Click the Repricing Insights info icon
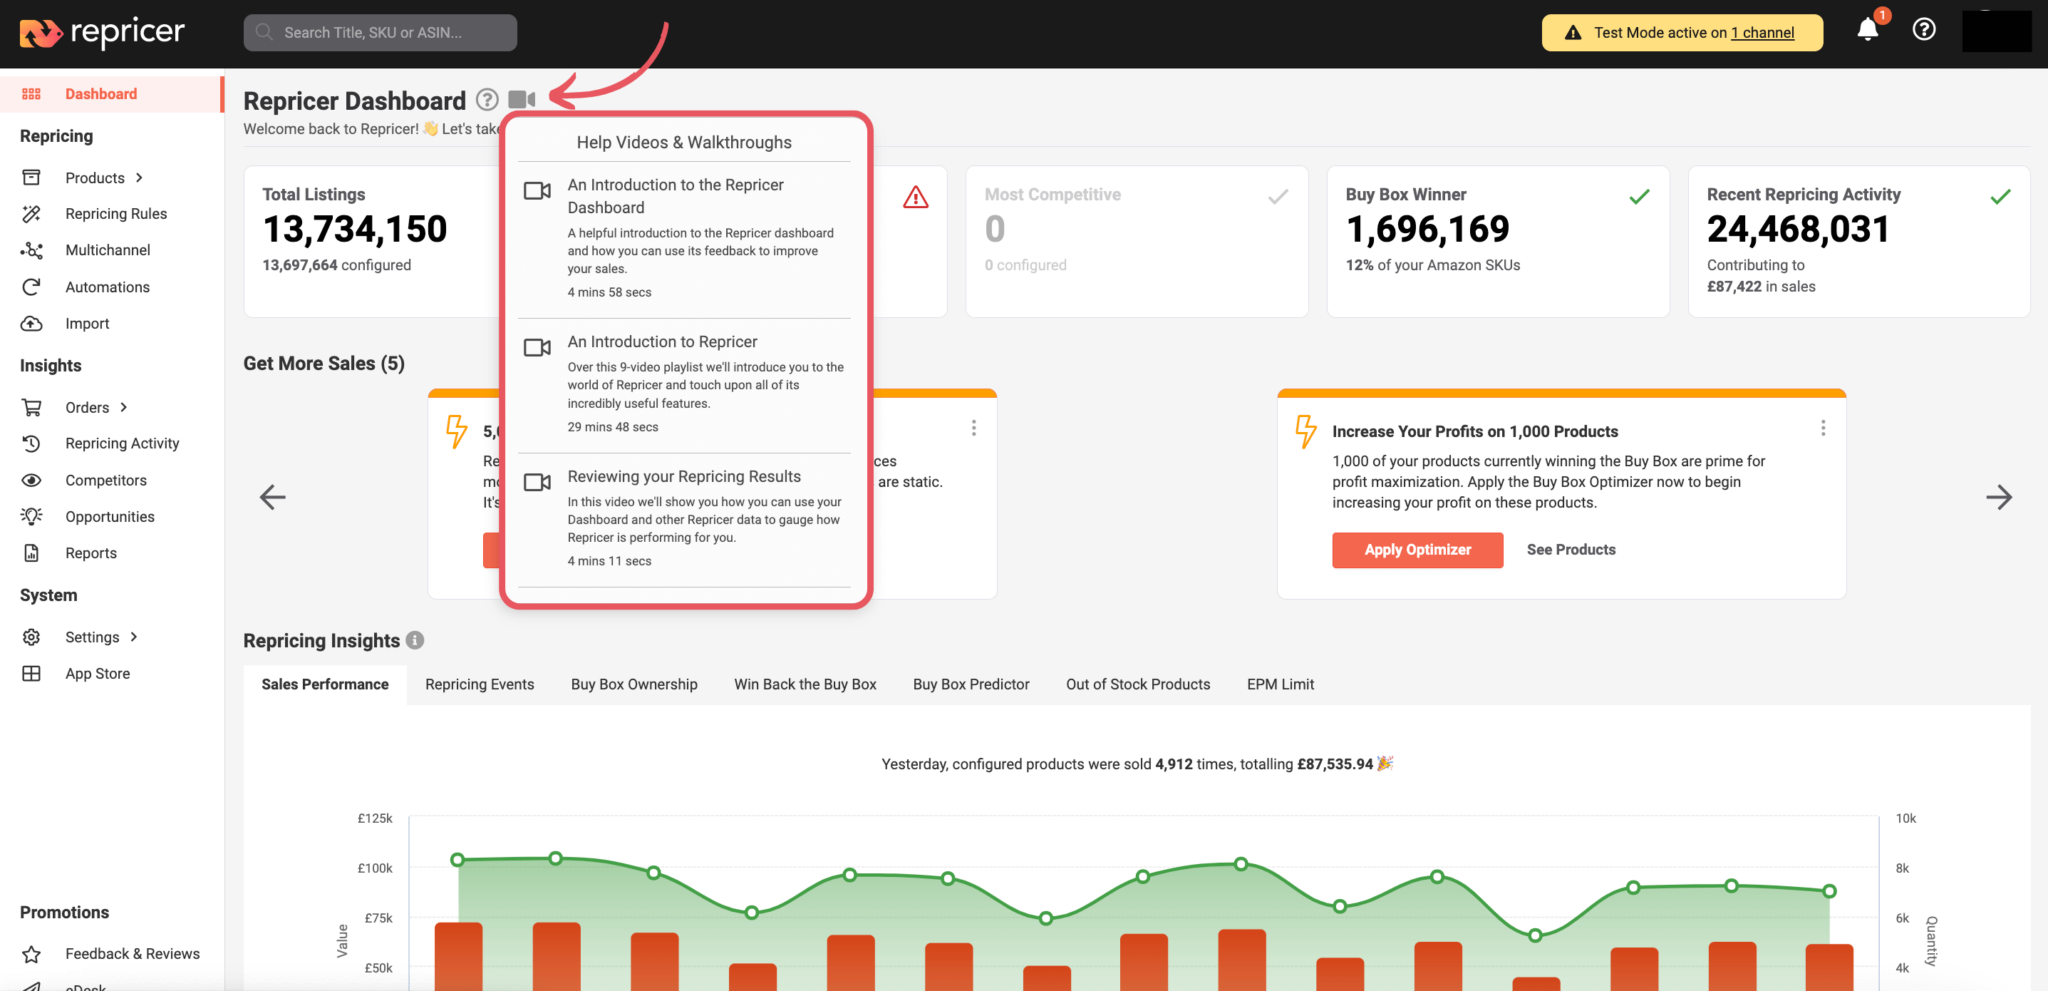 tap(415, 640)
